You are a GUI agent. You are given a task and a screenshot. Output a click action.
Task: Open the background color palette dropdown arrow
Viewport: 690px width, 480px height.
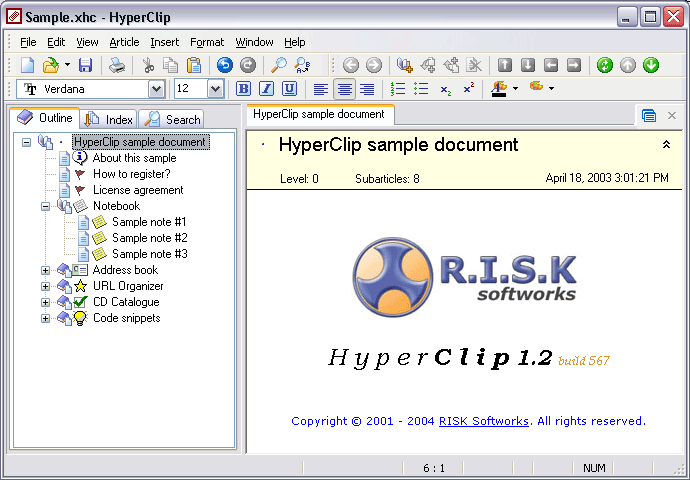(x=551, y=89)
